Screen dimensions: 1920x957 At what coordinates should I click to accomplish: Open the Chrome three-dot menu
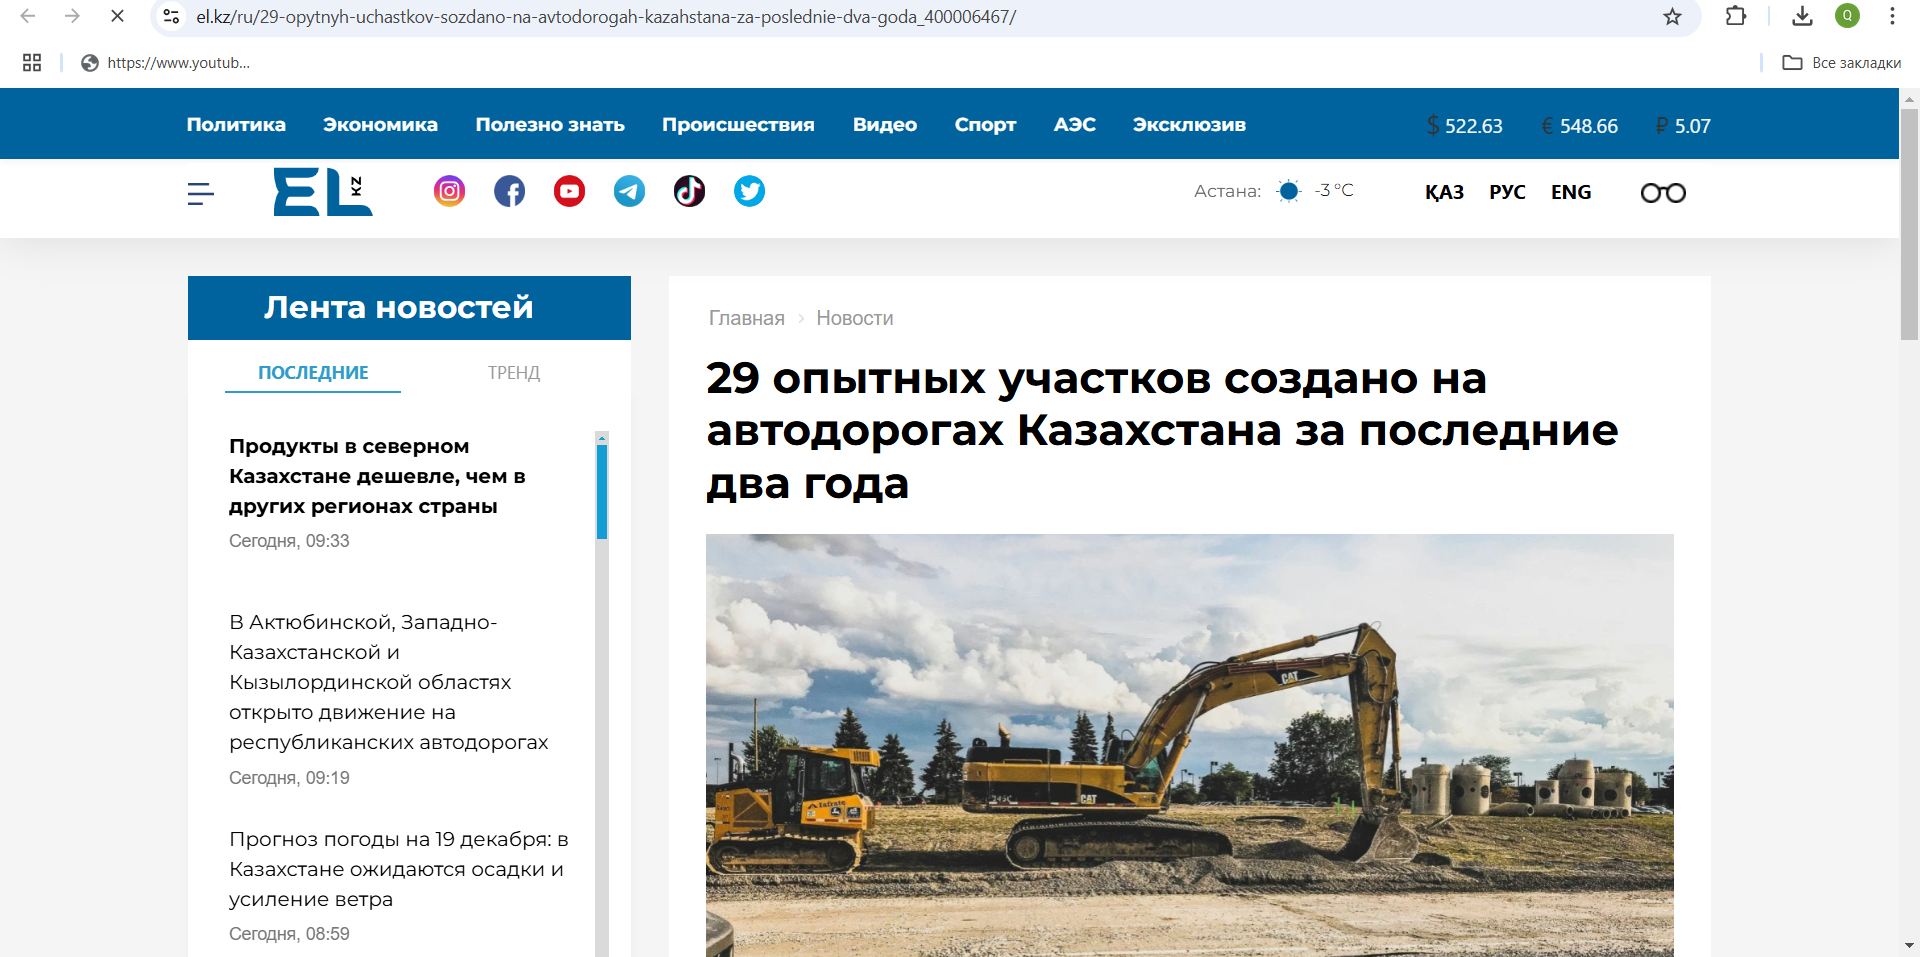1892,16
